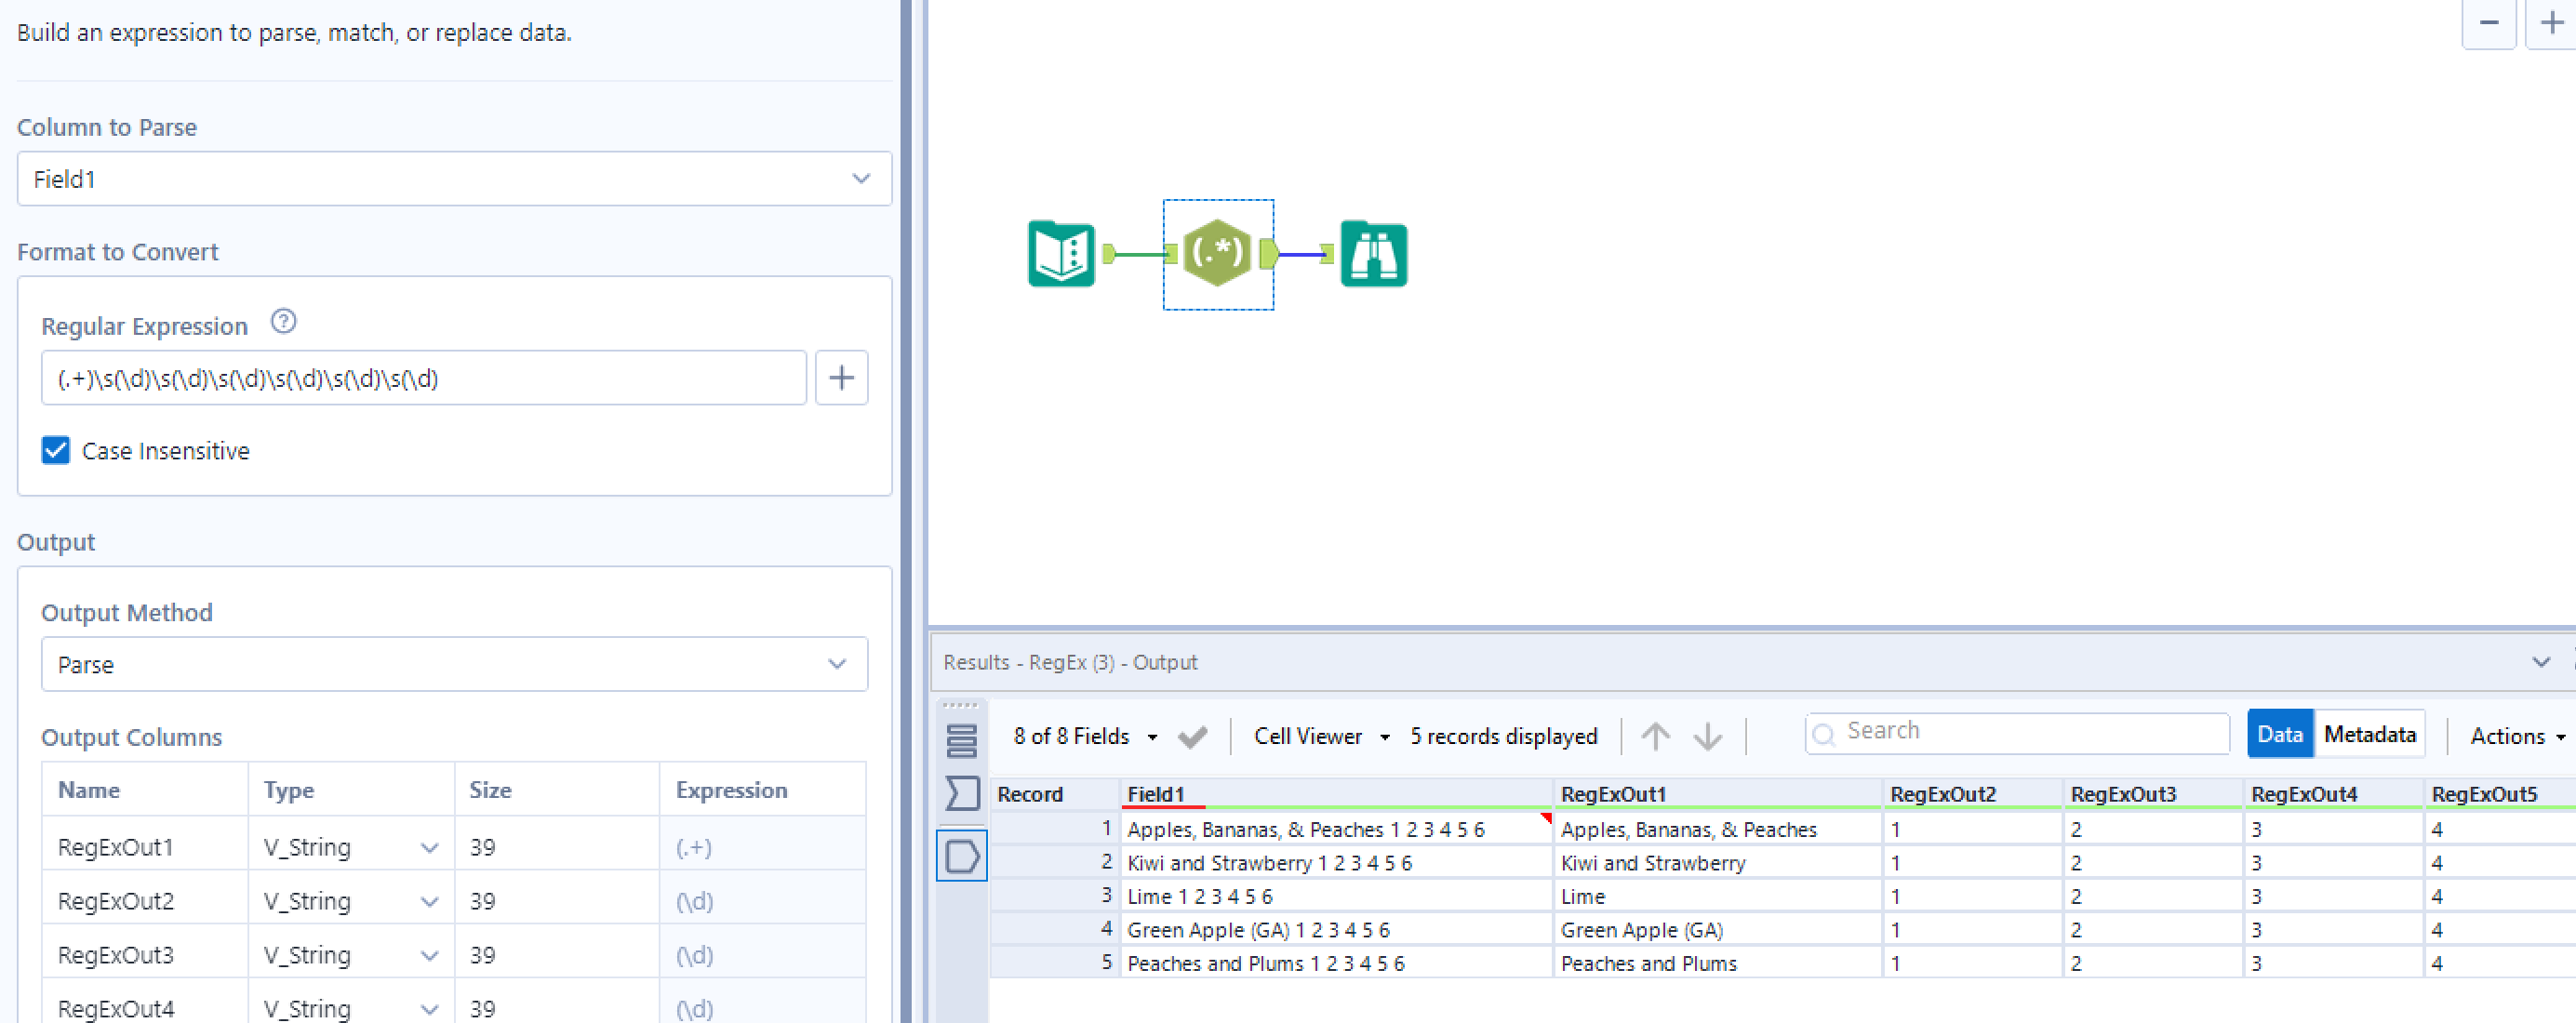Click the field selection checkmark in results

tap(1192, 737)
